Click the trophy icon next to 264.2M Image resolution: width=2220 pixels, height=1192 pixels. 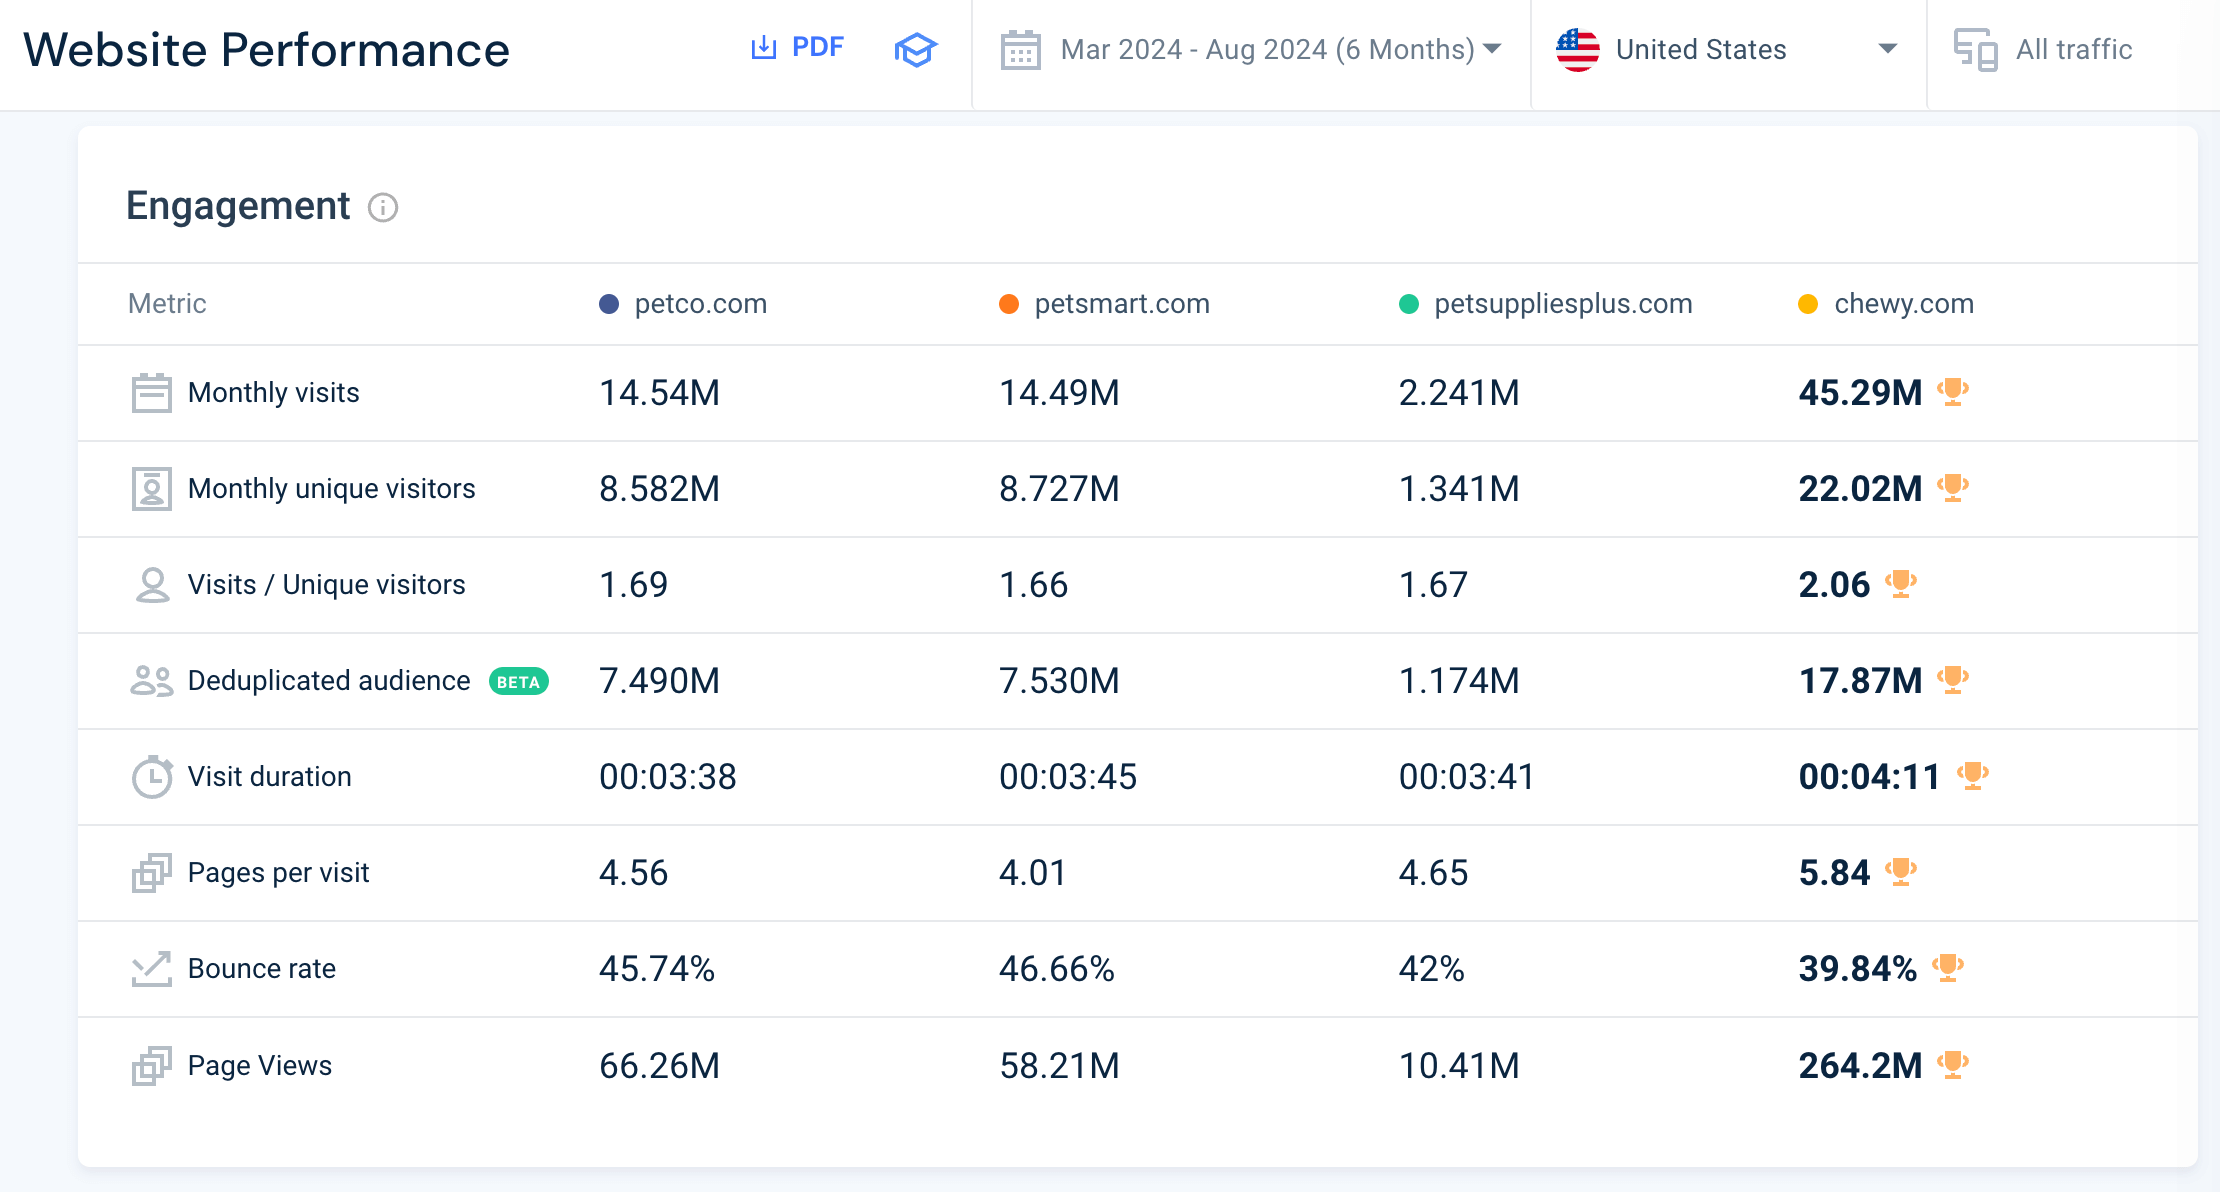point(1952,1064)
